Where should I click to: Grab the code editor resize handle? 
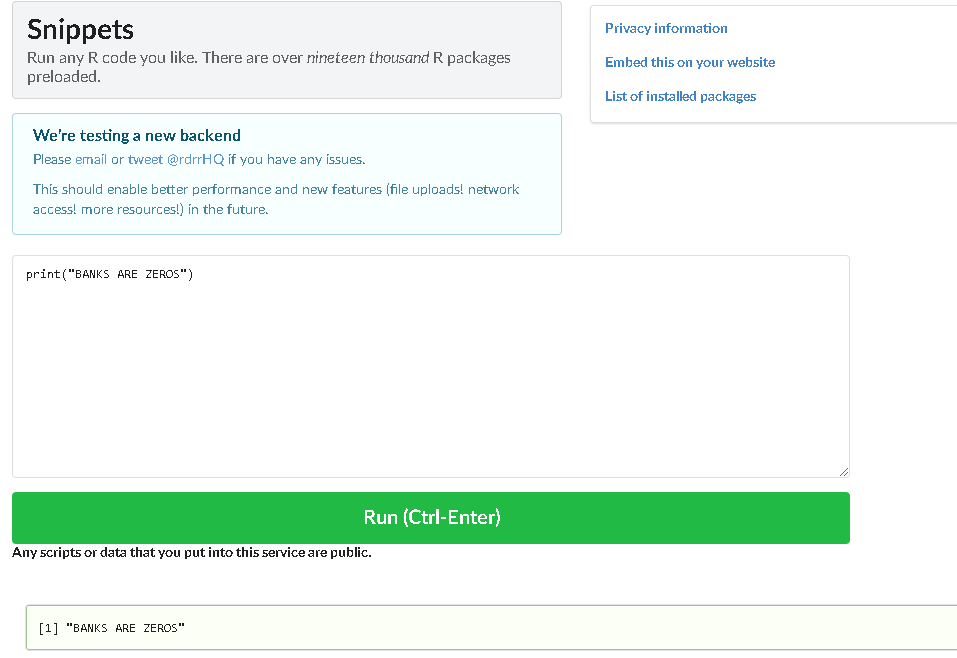tap(843, 471)
